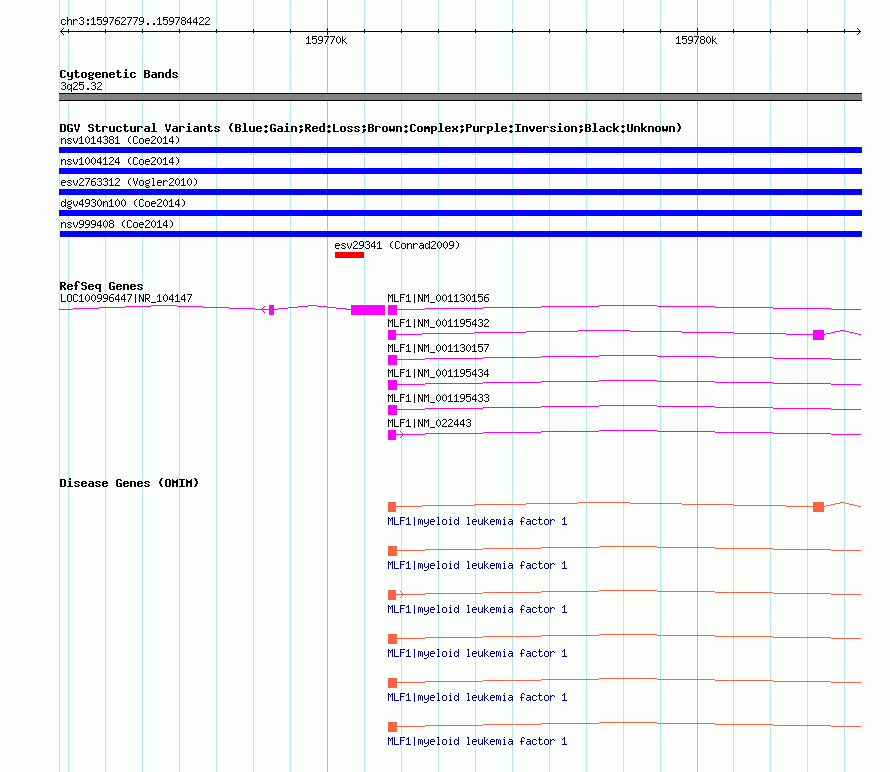Screen dimensions: 890x772
Task: Click the 159770k ruler position label
Action: point(326,40)
